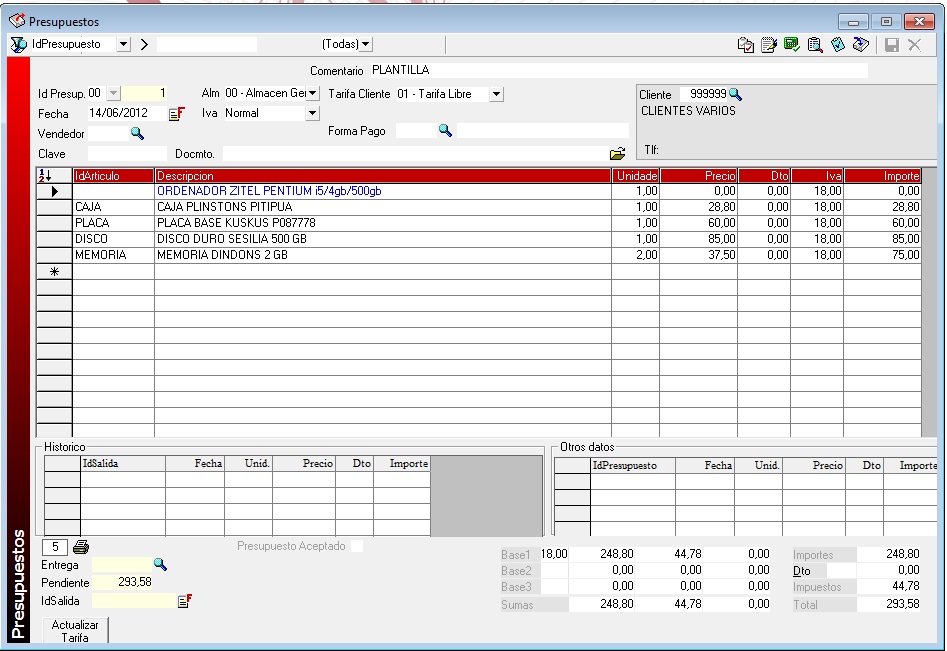947x651 pixels.
Task: Click the main grid vertical scrollbar
Action: click(x=929, y=302)
